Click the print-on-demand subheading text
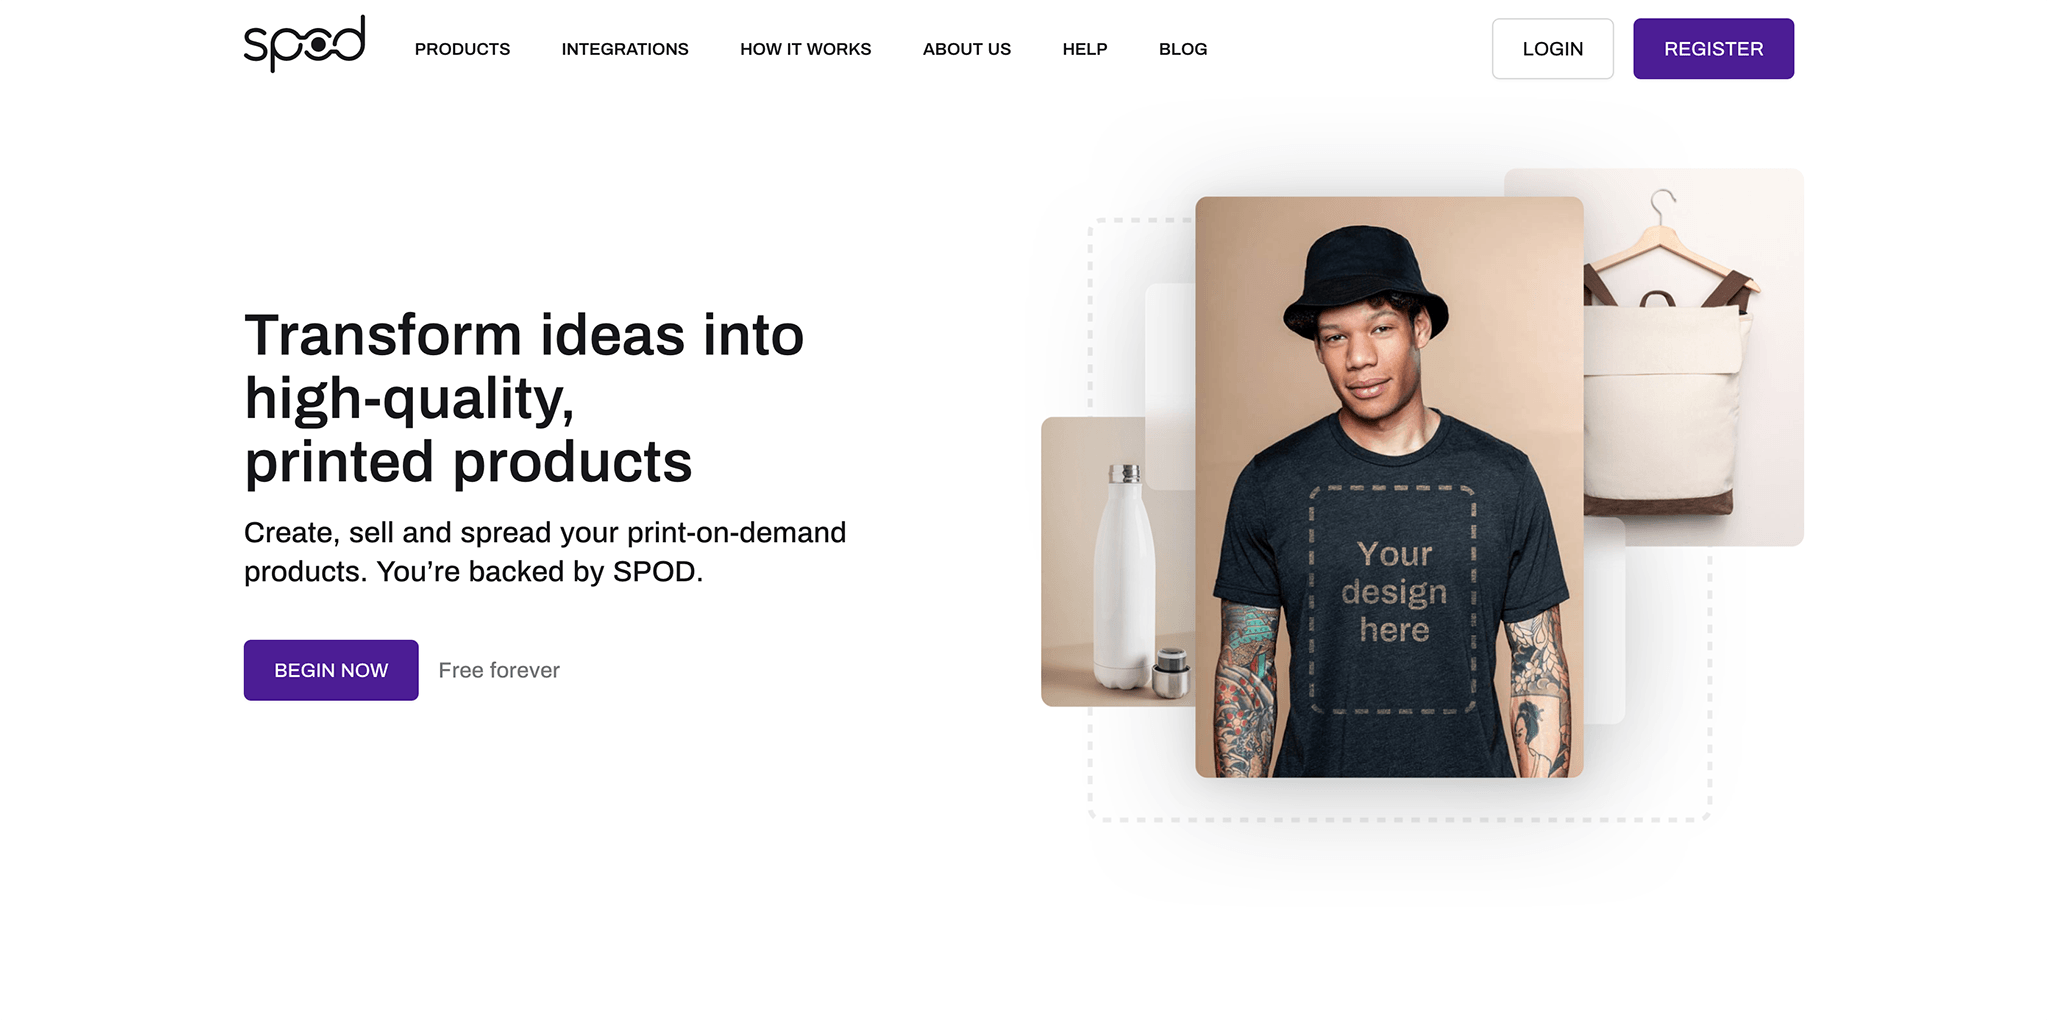The width and height of the screenshot is (2048, 1020). (545, 552)
